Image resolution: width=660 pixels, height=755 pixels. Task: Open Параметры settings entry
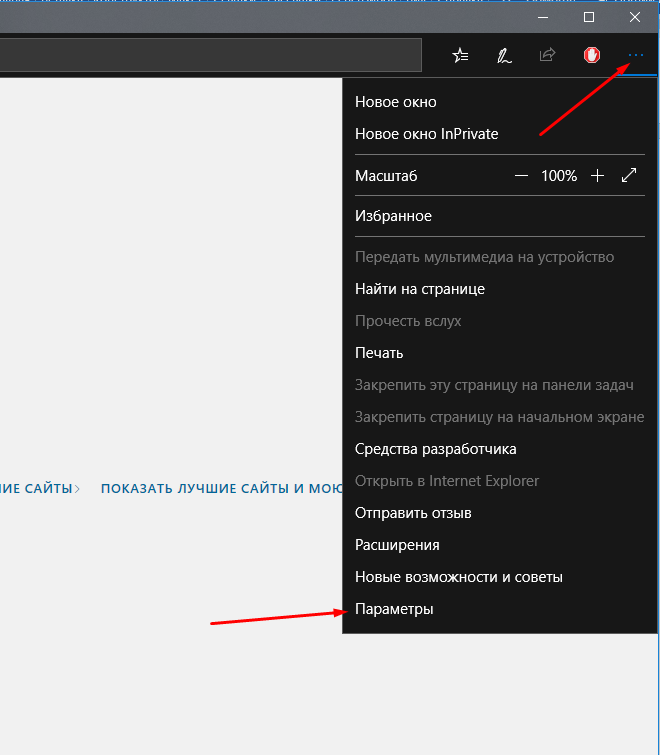(x=500, y=609)
